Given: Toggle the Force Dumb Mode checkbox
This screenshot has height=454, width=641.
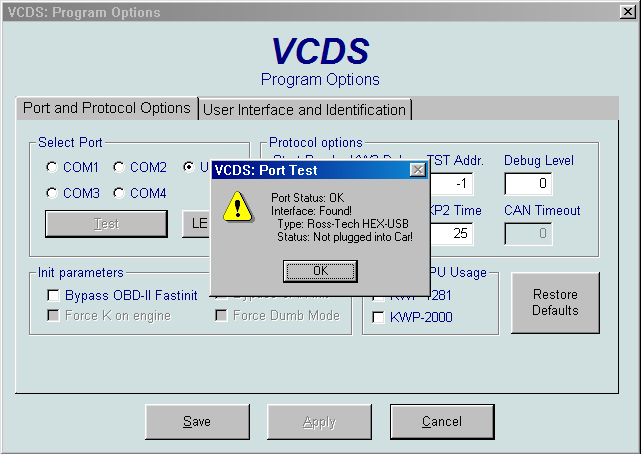Looking at the screenshot, I should click(221, 315).
